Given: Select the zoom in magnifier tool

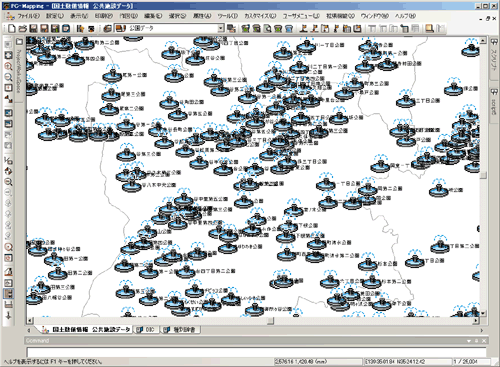Looking at the screenshot, I should pyautogui.click(x=9, y=66).
